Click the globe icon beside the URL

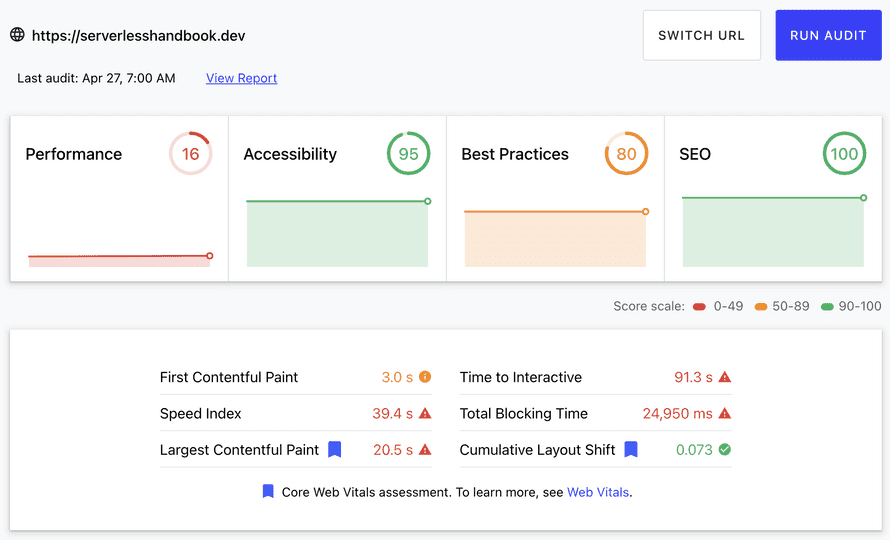[x=17, y=35]
